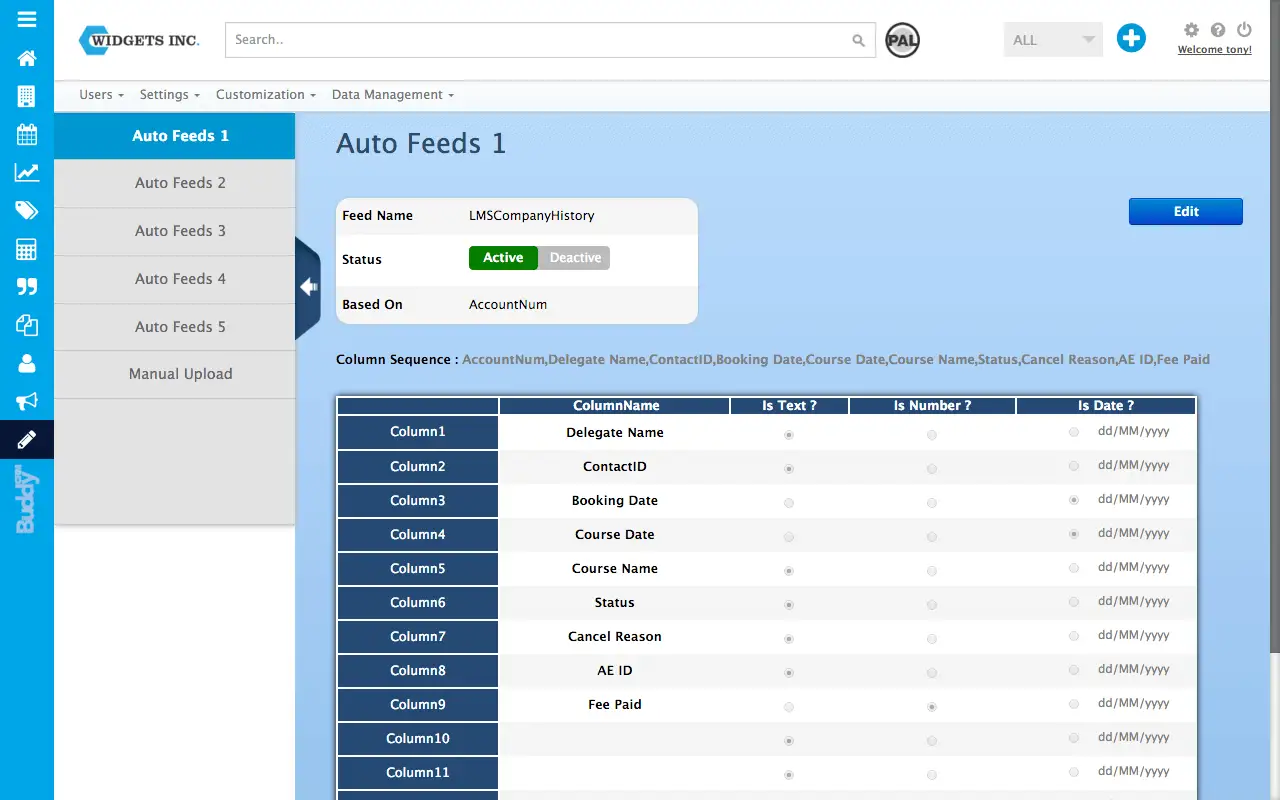Image resolution: width=1280 pixels, height=800 pixels.
Task: Click the megaphone icon in sidebar
Action: pyautogui.click(x=27, y=401)
